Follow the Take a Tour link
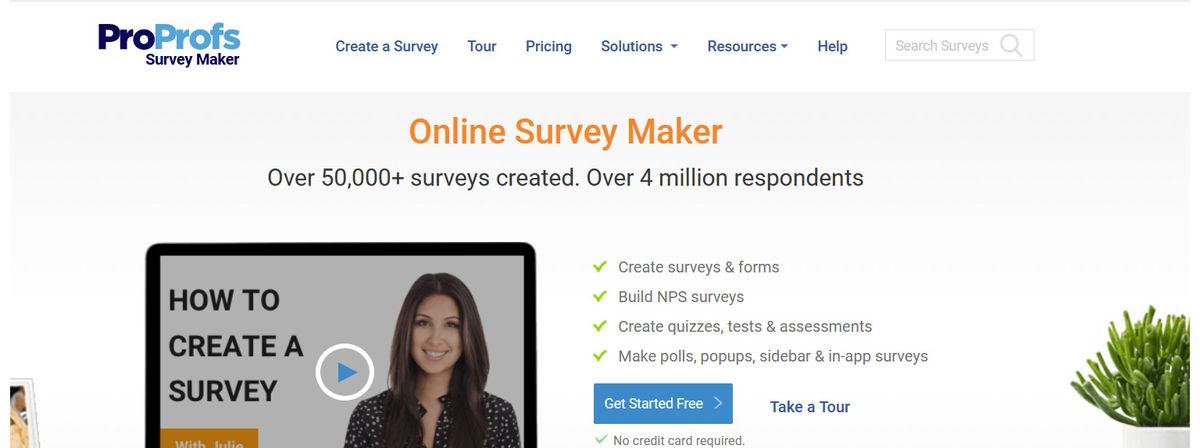The height and width of the screenshot is (448, 1200). coord(810,407)
